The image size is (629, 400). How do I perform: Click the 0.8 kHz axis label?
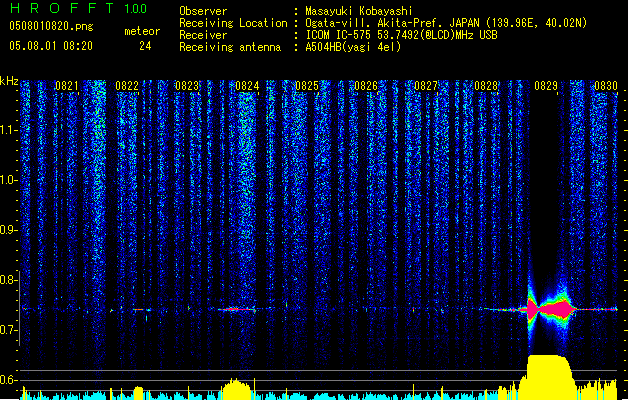[x=7, y=280]
